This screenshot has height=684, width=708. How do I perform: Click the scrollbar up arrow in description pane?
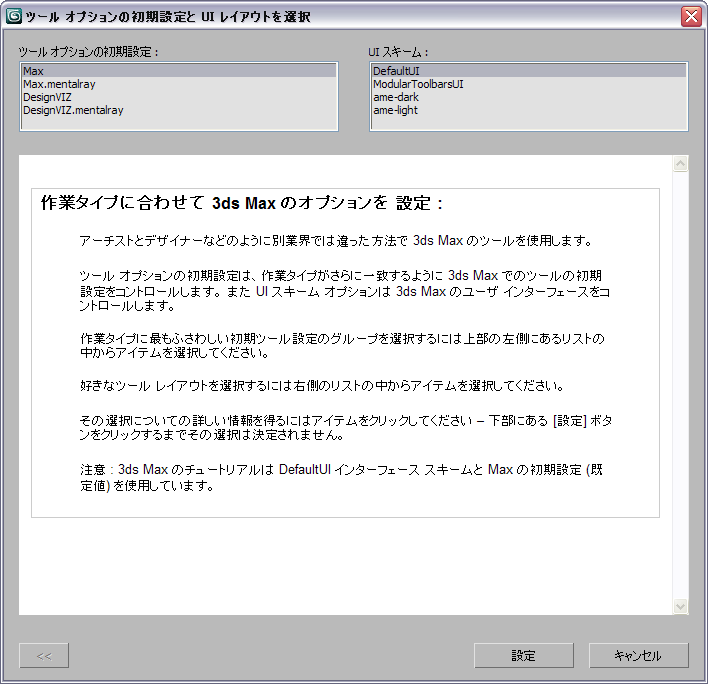click(680, 163)
